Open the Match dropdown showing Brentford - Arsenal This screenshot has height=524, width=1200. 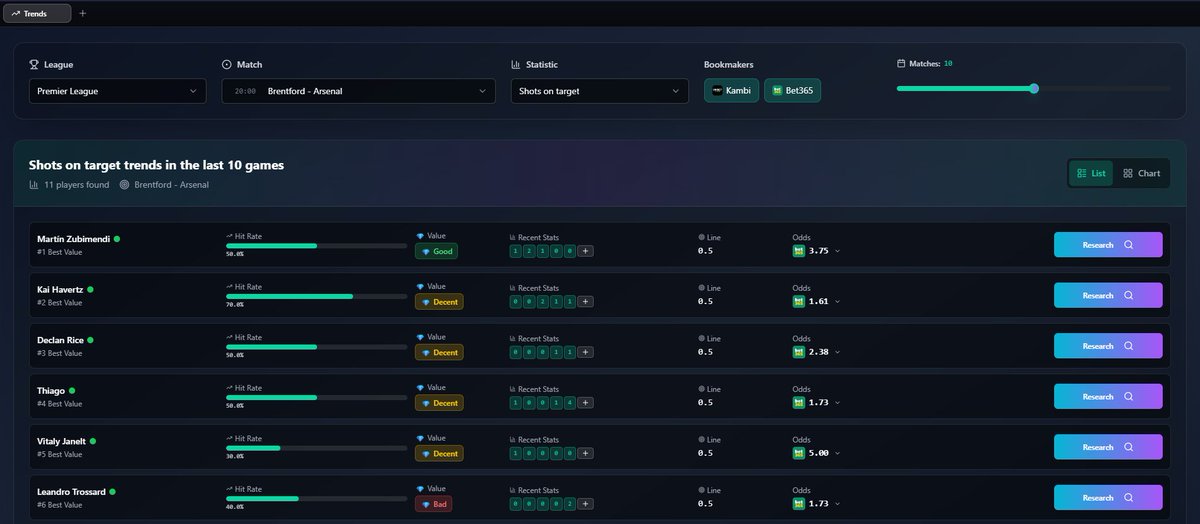358,91
